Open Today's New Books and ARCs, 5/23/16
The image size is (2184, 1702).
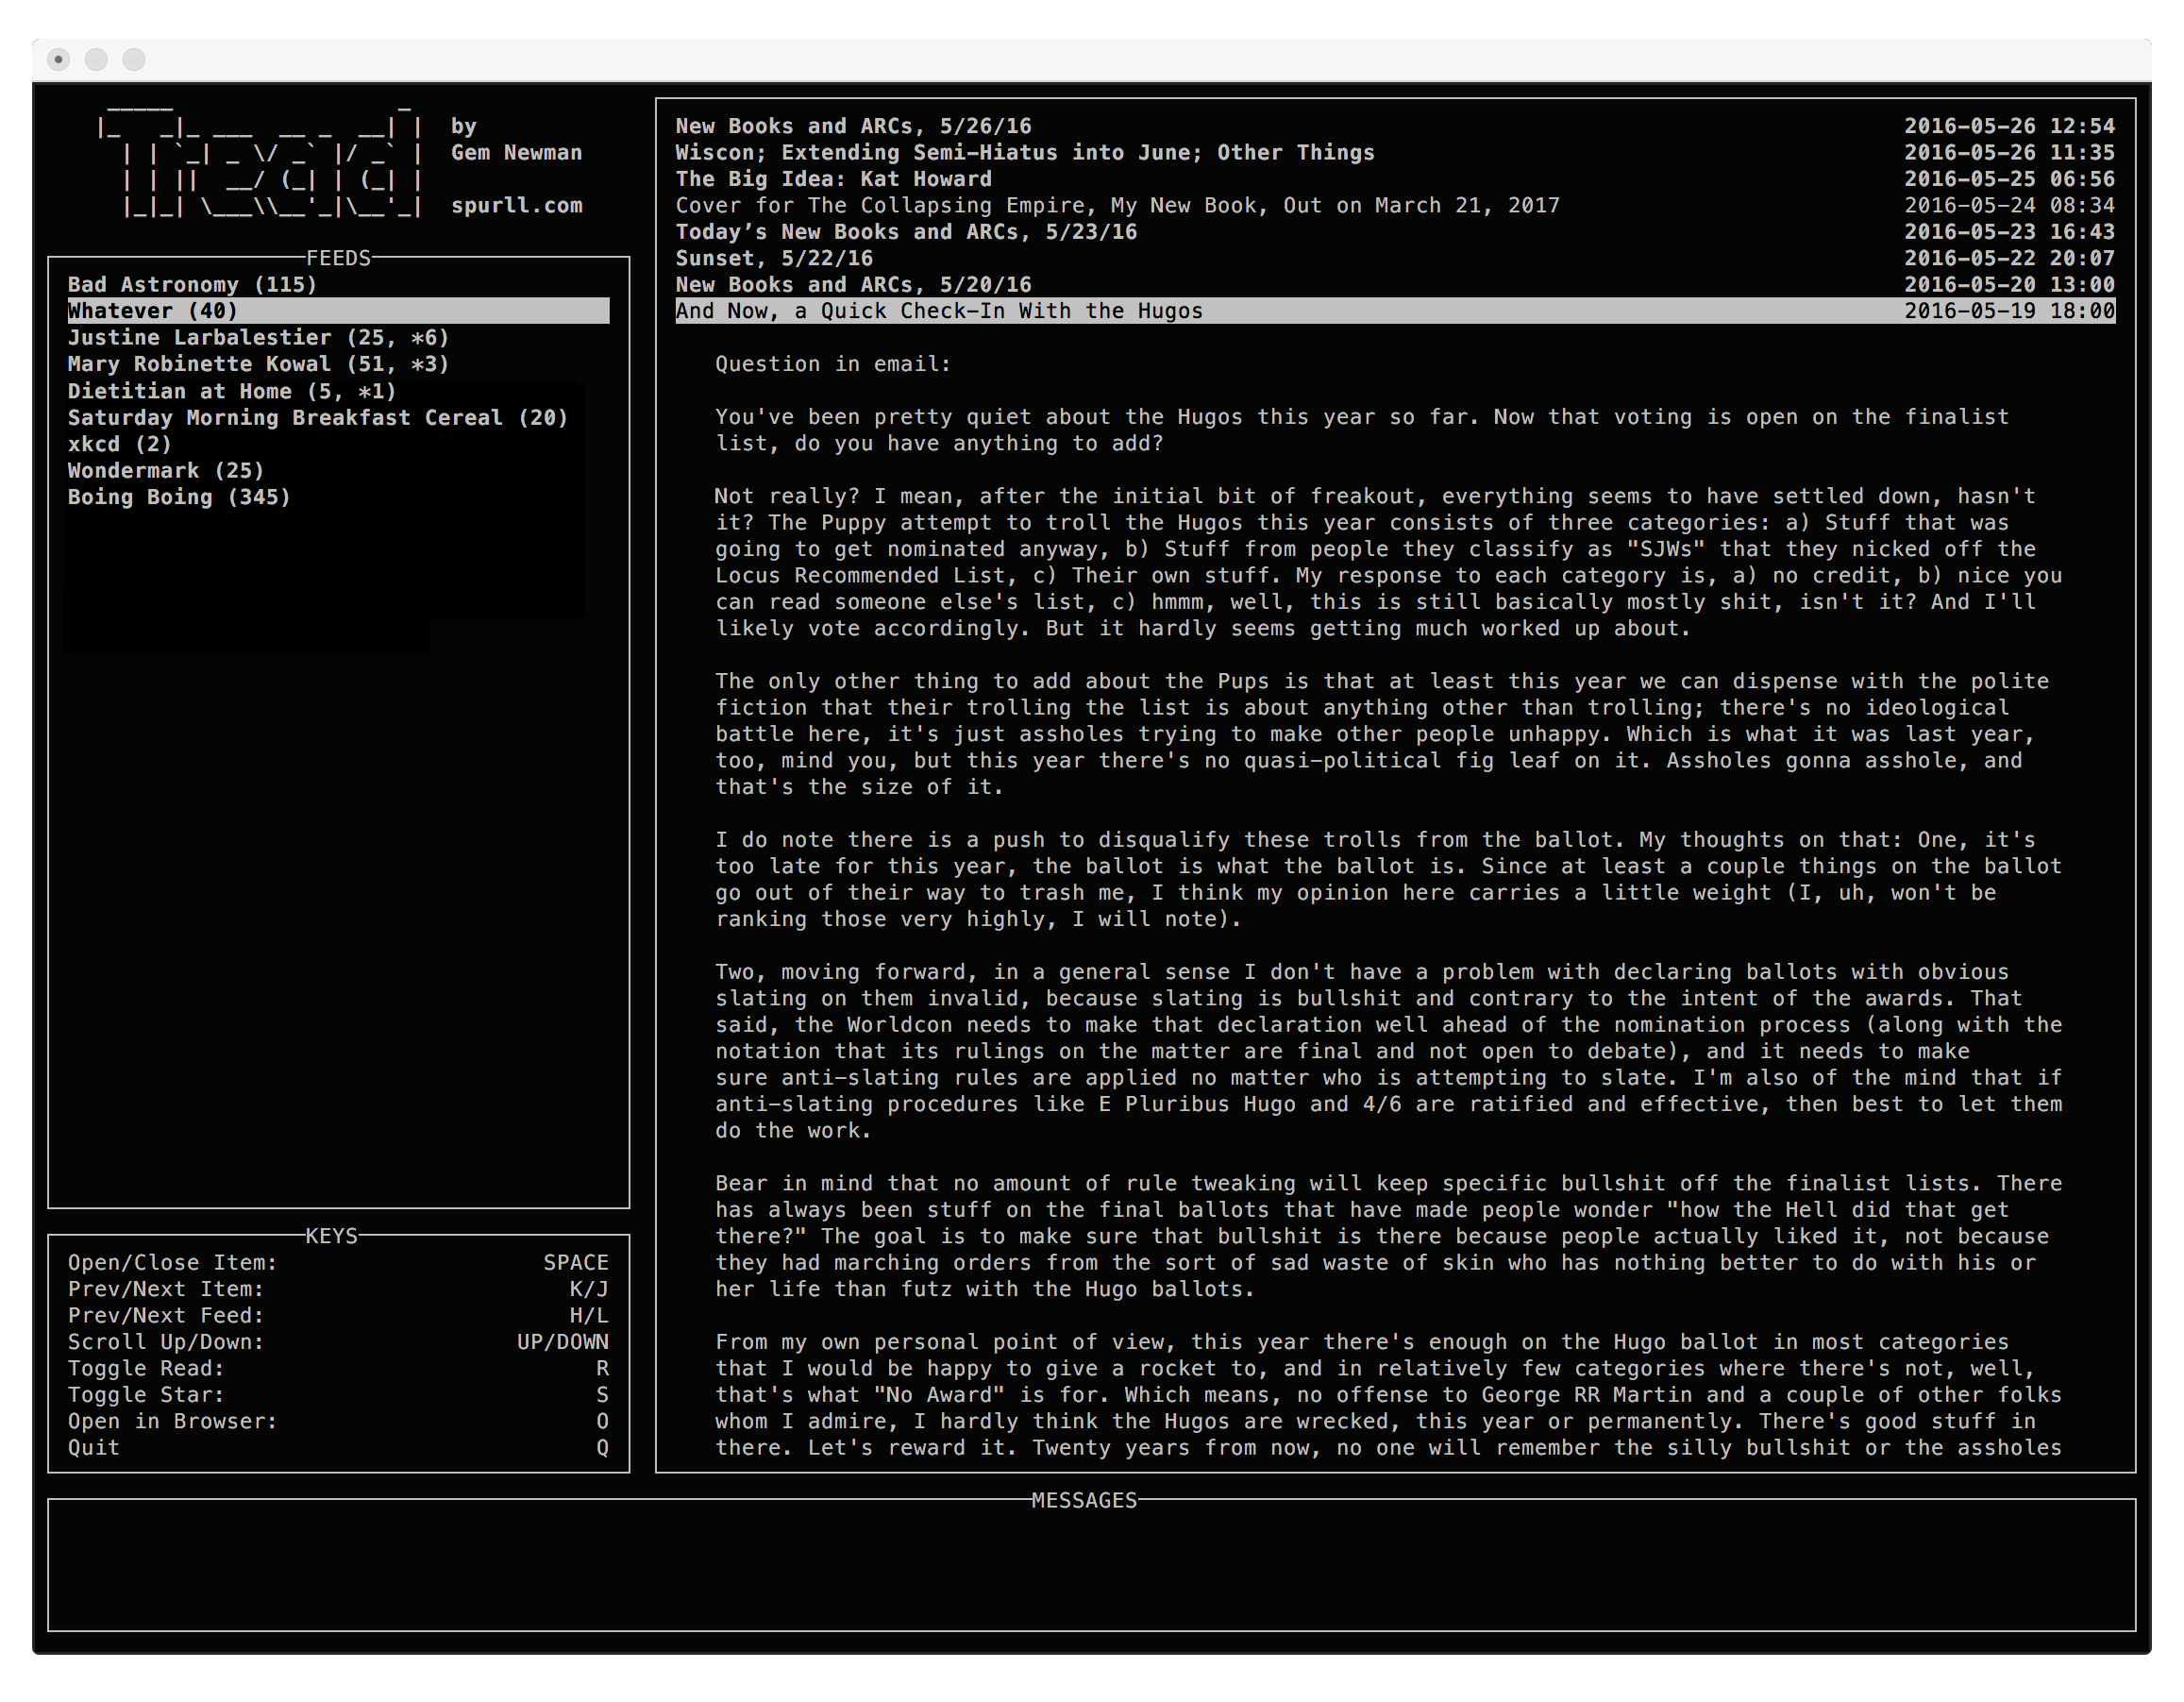coord(1395,232)
